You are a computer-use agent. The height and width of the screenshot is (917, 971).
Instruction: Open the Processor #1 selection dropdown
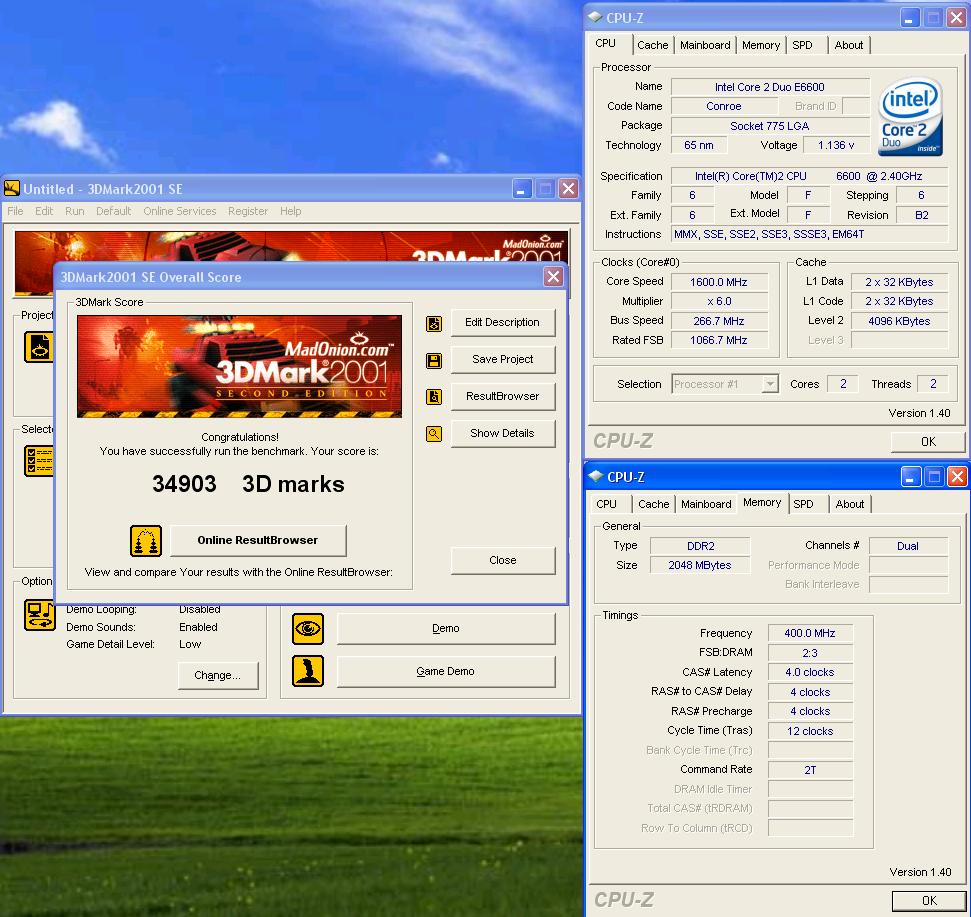(769, 384)
